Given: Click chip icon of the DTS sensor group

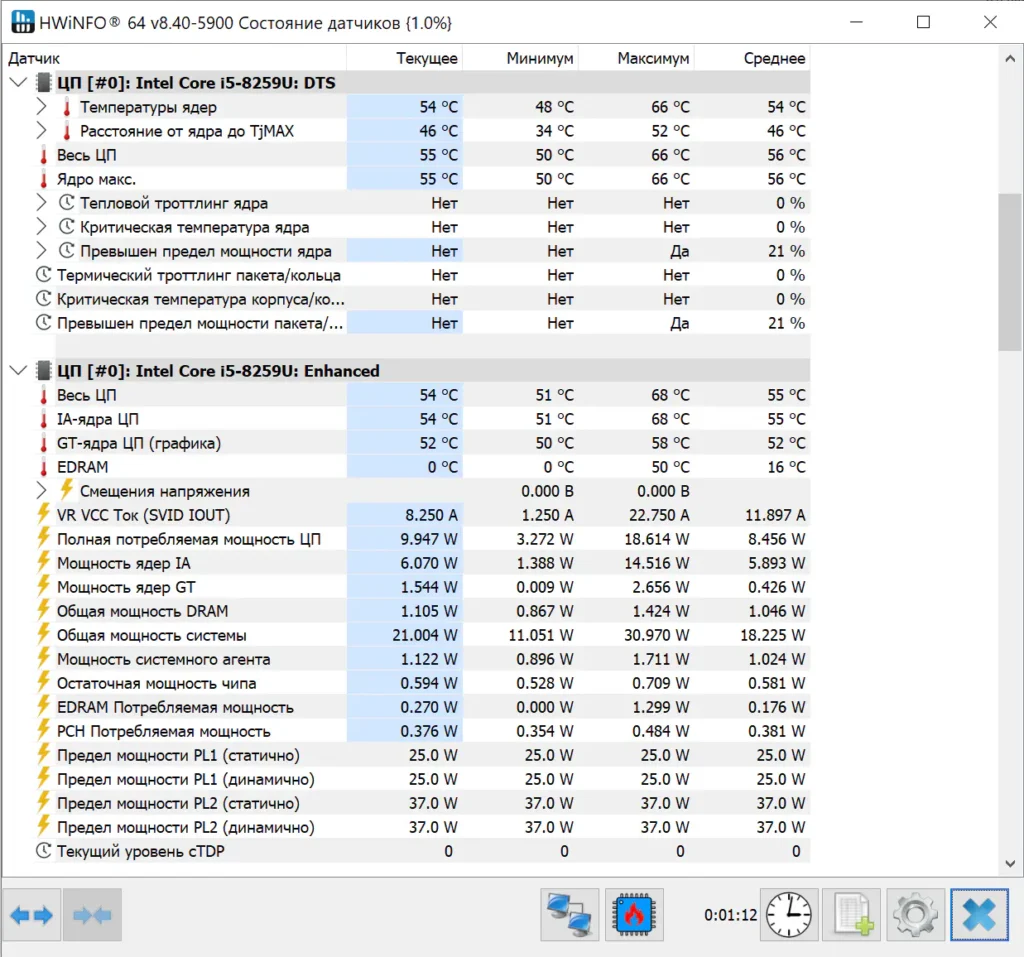Looking at the screenshot, I should 44,83.
